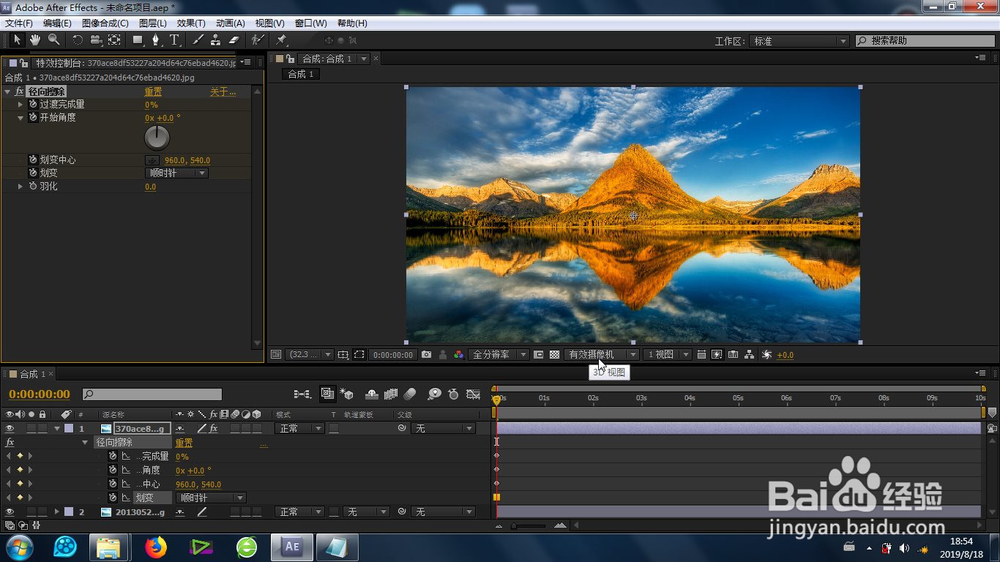Open the 1 视图 view layout dropdown
The width and height of the screenshot is (1000, 562).
667,355
